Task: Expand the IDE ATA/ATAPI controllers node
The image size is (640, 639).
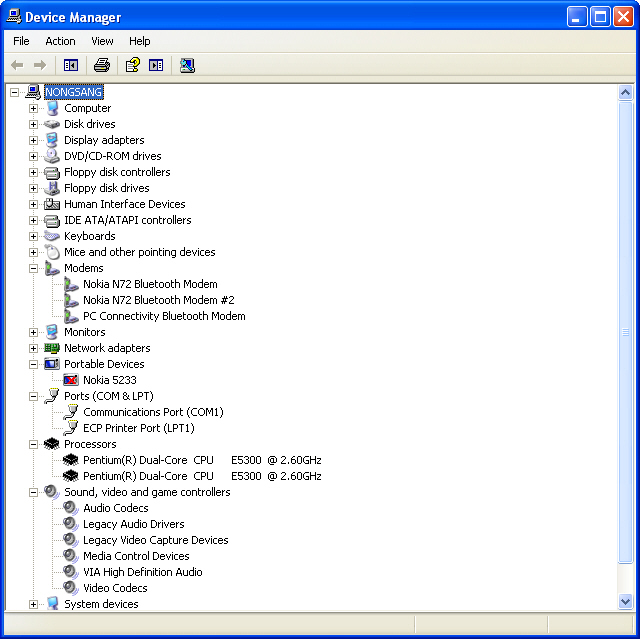Action: coord(33,220)
